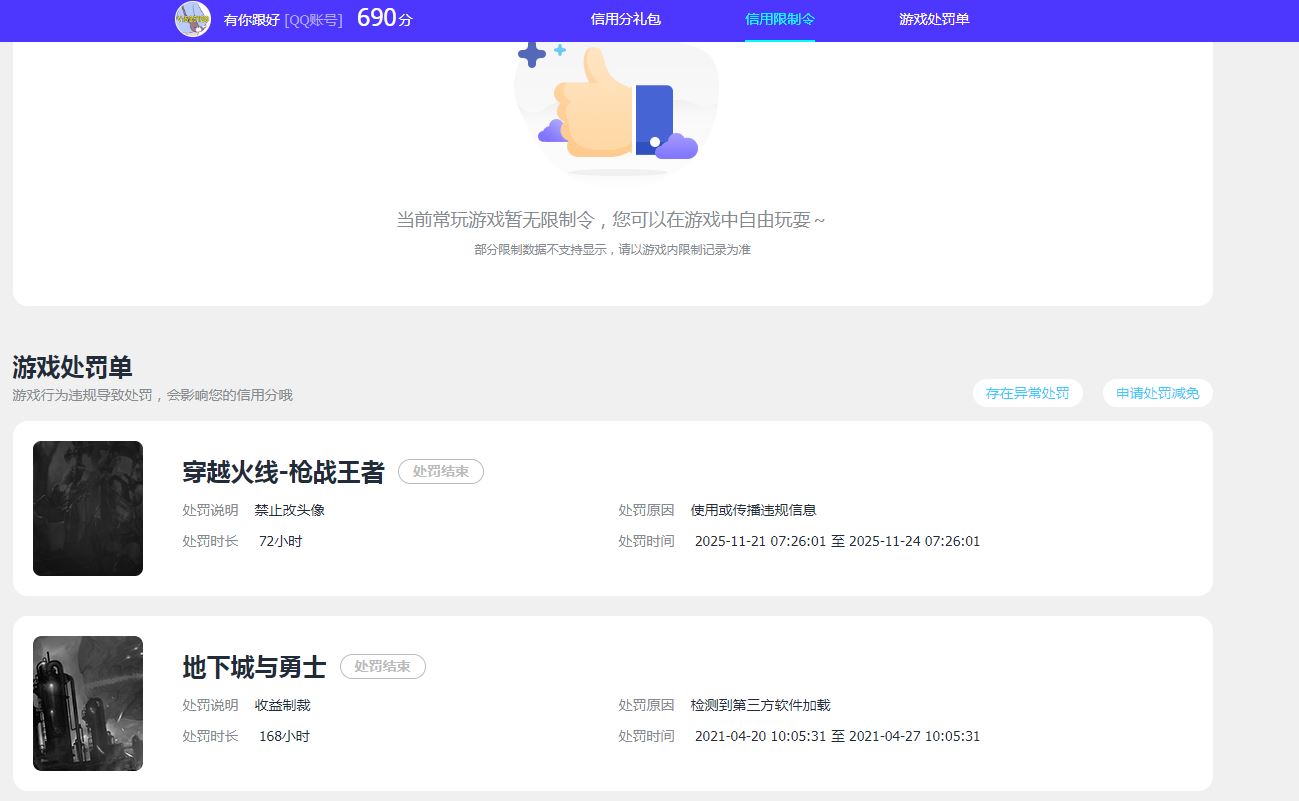This screenshot has height=801, width=1299.
Task: Click the 游戏处罚单 section heading
Action: coord(69,367)
